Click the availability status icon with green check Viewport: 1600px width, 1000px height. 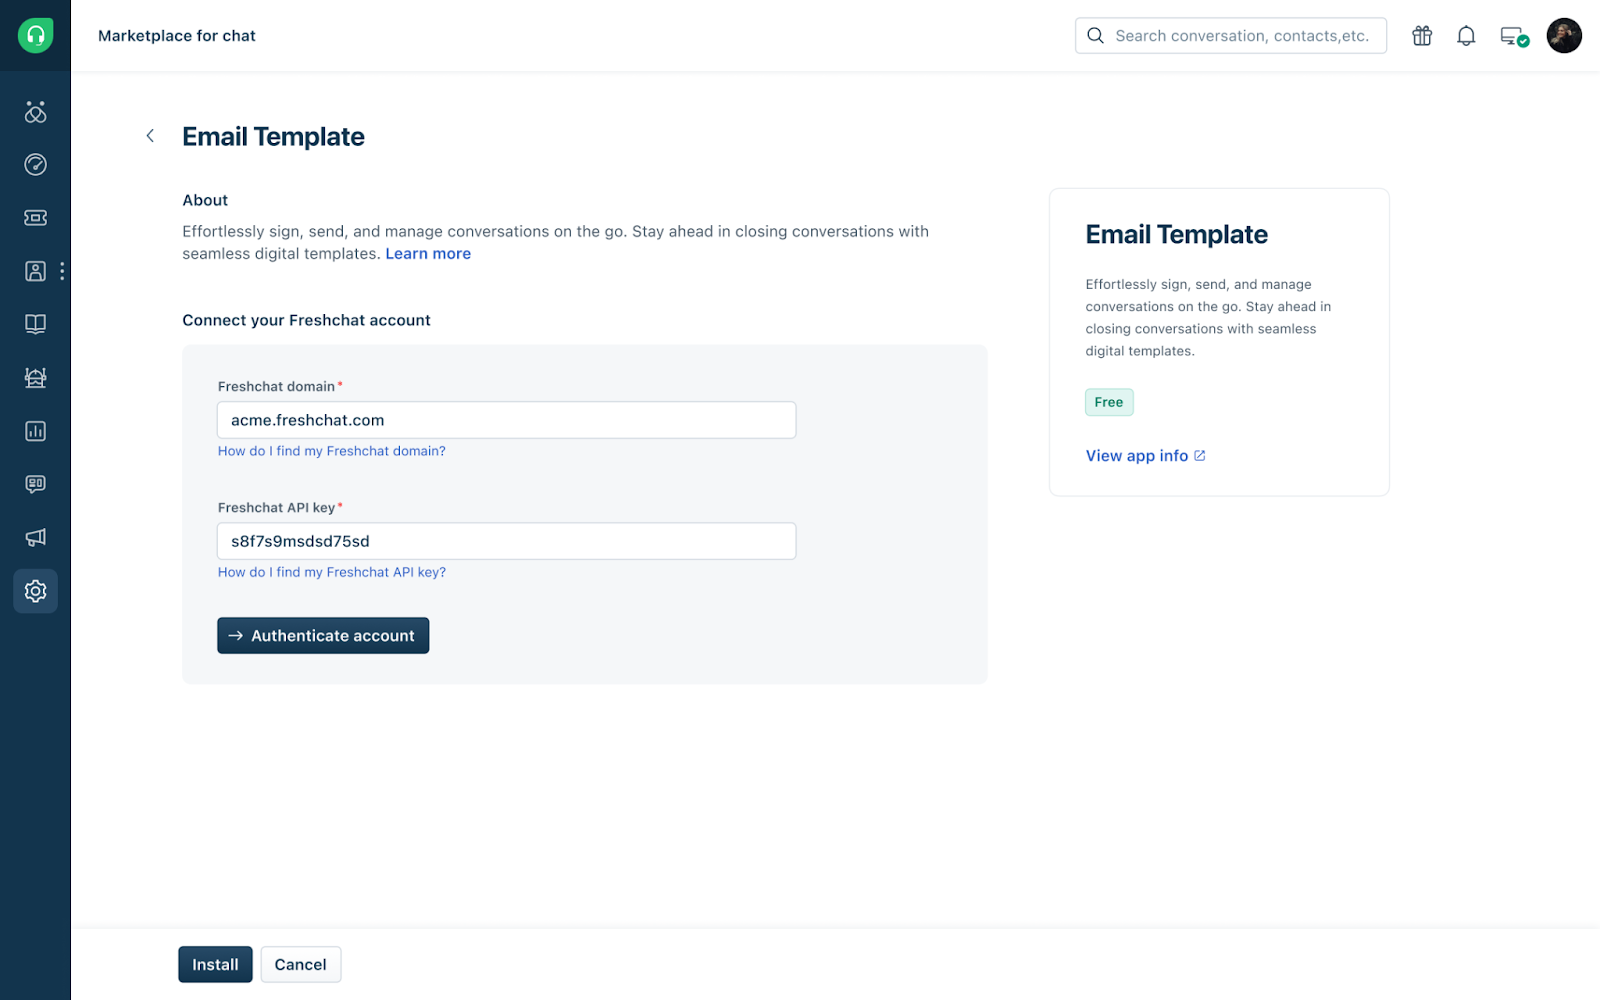tap(1514, 36)
